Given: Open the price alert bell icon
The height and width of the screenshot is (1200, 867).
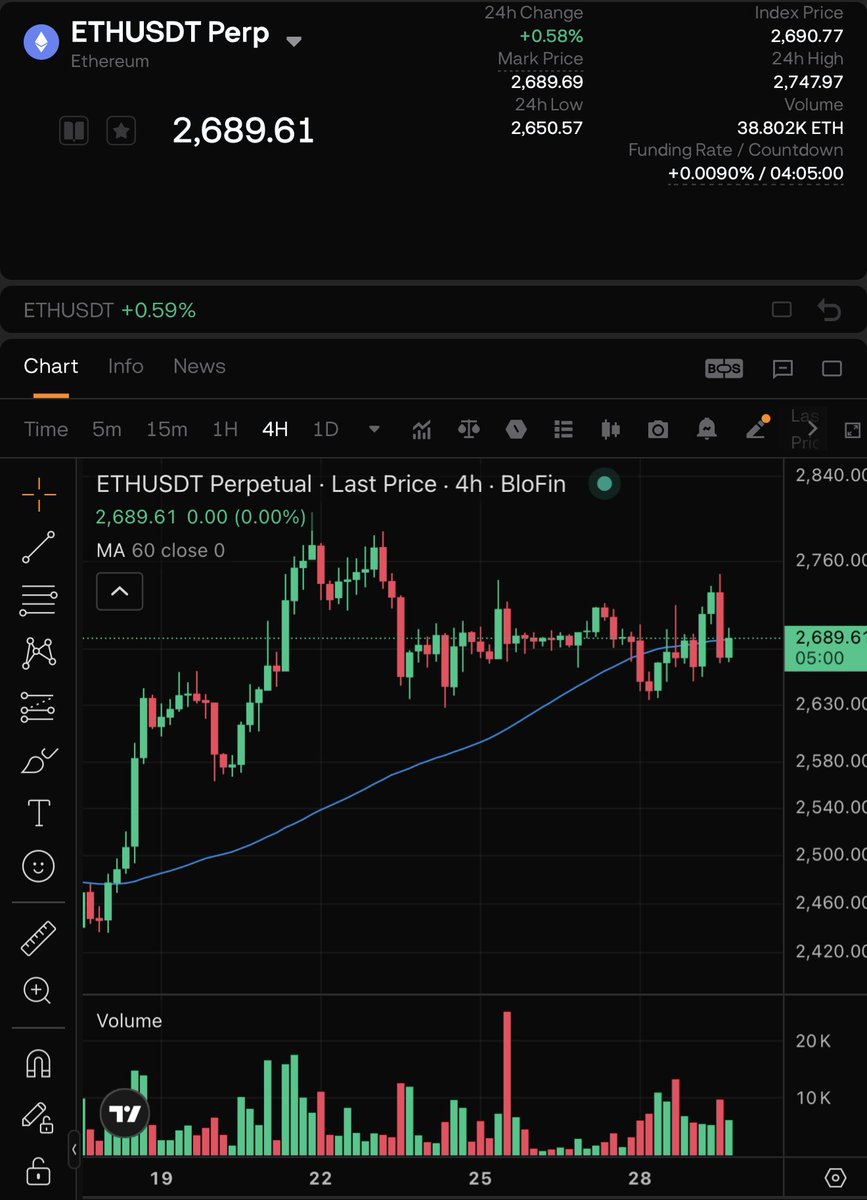Looking at the screenshot, I should (708, 429).
